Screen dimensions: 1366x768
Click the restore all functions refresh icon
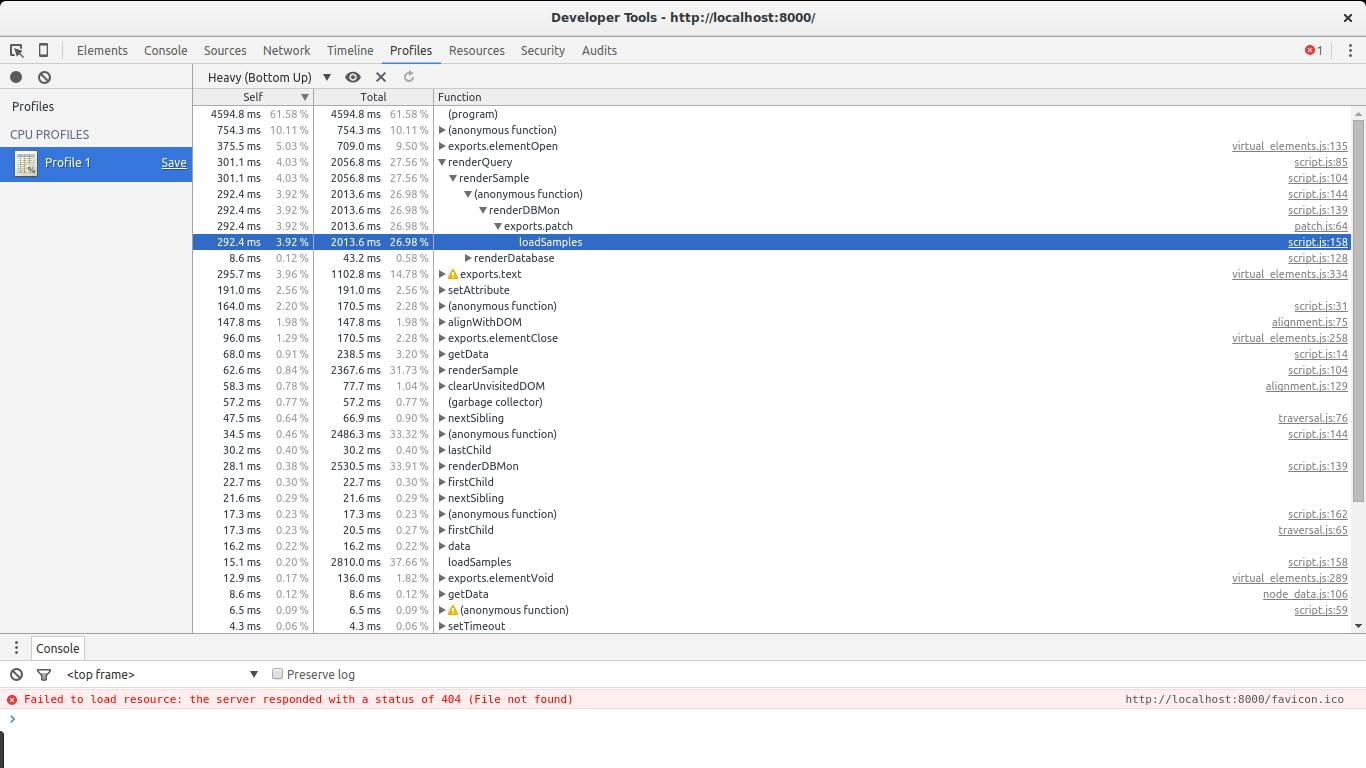tap(409, 77)
